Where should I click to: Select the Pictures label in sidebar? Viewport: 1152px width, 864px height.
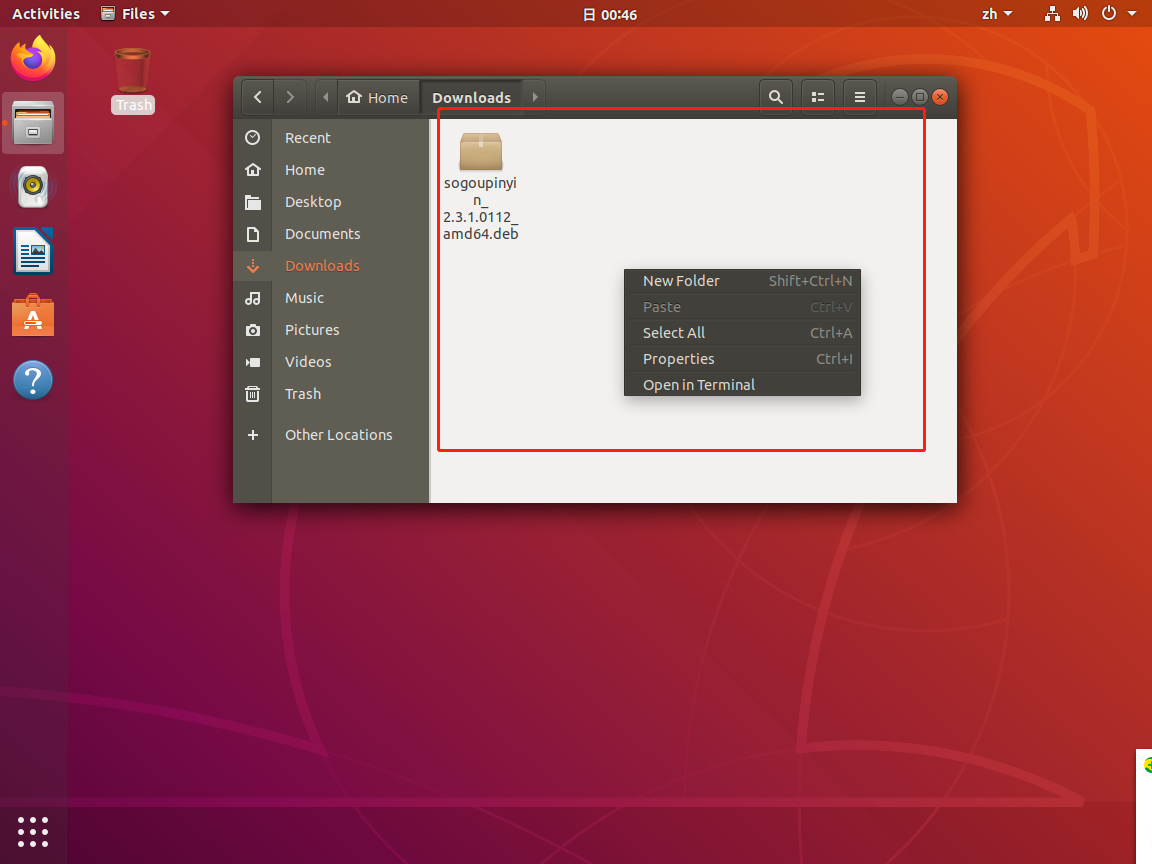[x=312, y=330]
